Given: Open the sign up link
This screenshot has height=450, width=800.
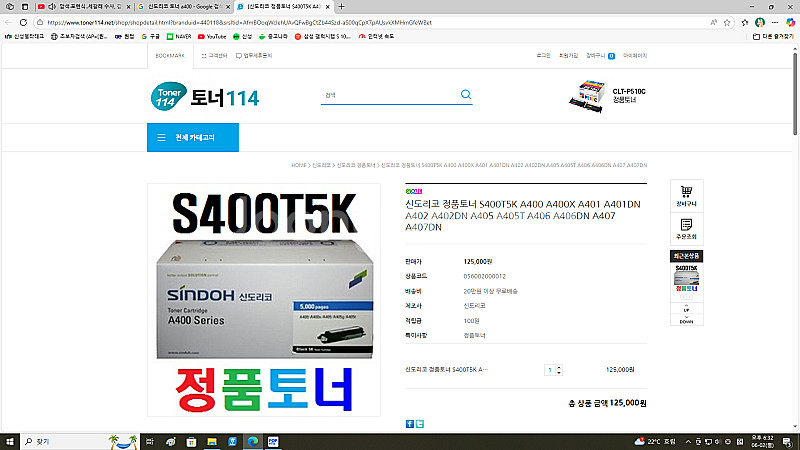Looking at the screenshot, I should click(x=568, y=56).
